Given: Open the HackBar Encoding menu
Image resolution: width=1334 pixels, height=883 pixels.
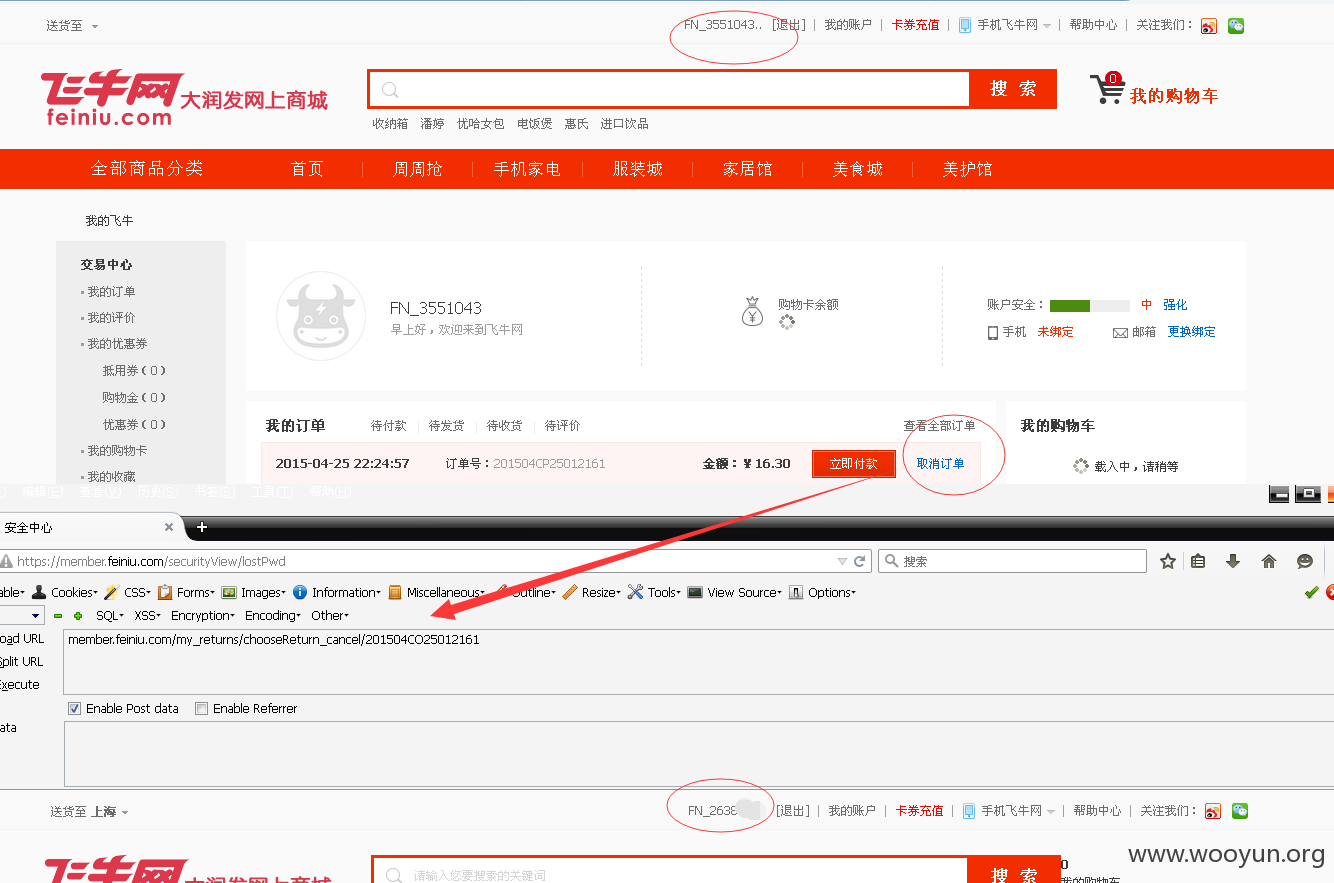Looking at the screenshot, I should [x=272, y=616].
